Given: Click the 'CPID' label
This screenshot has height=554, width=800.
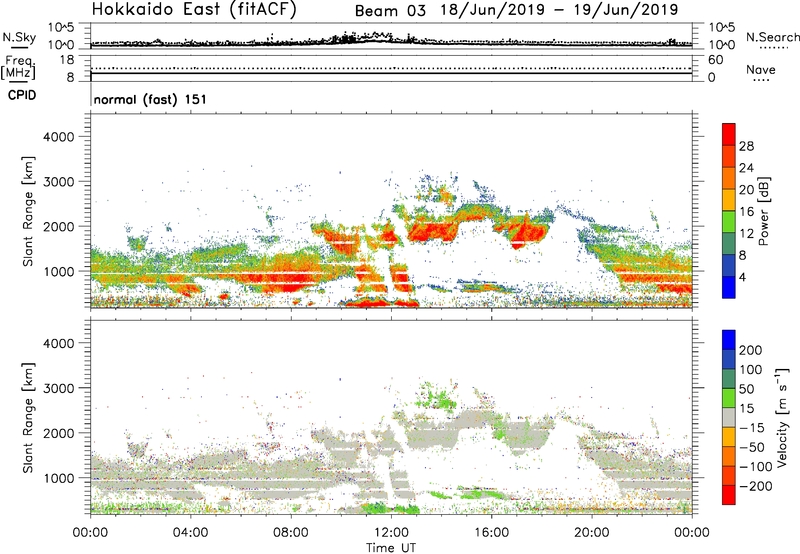Looking at the screenshot, I should pyautogui.click(x=22, y=95).
